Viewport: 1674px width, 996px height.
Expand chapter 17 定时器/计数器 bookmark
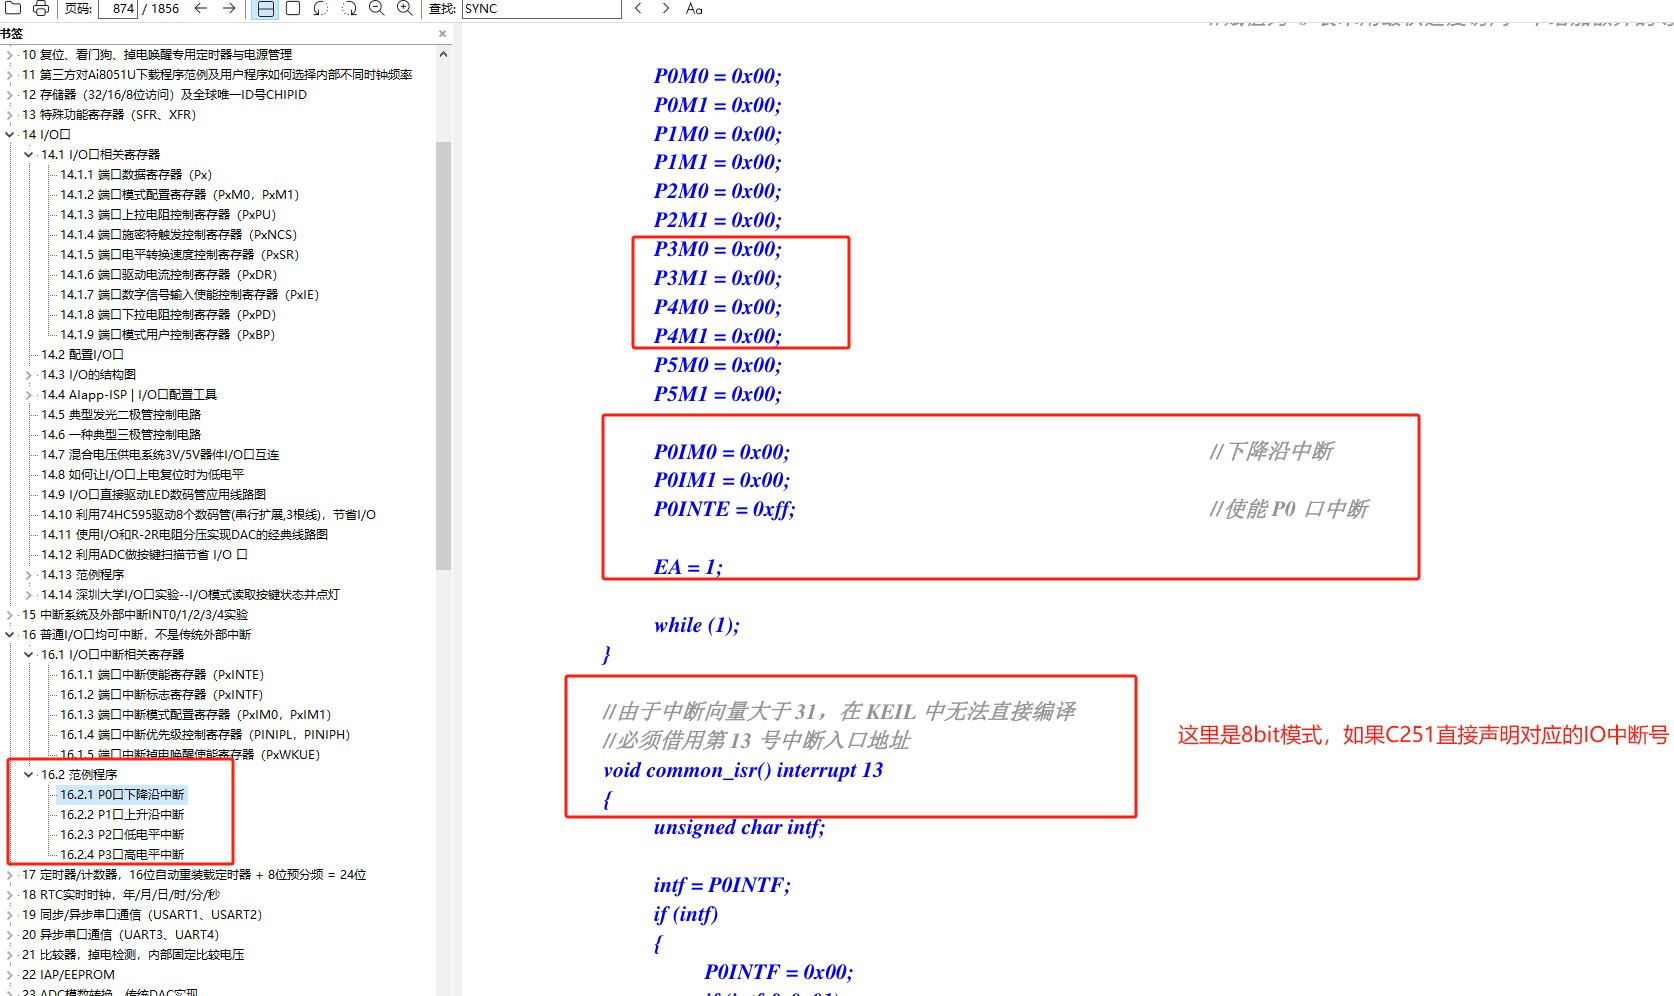[10, 875]
